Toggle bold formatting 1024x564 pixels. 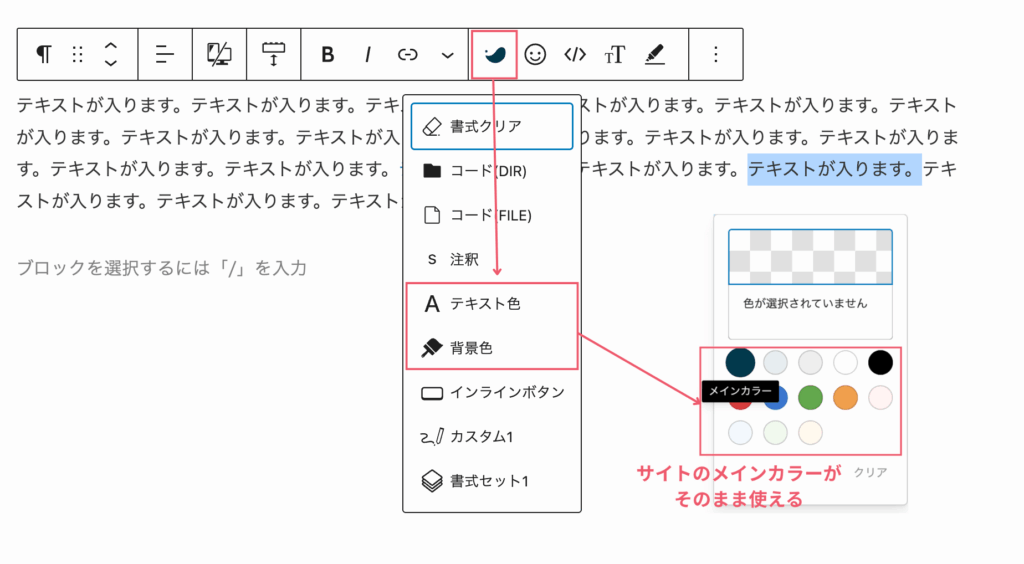(328, 54)
